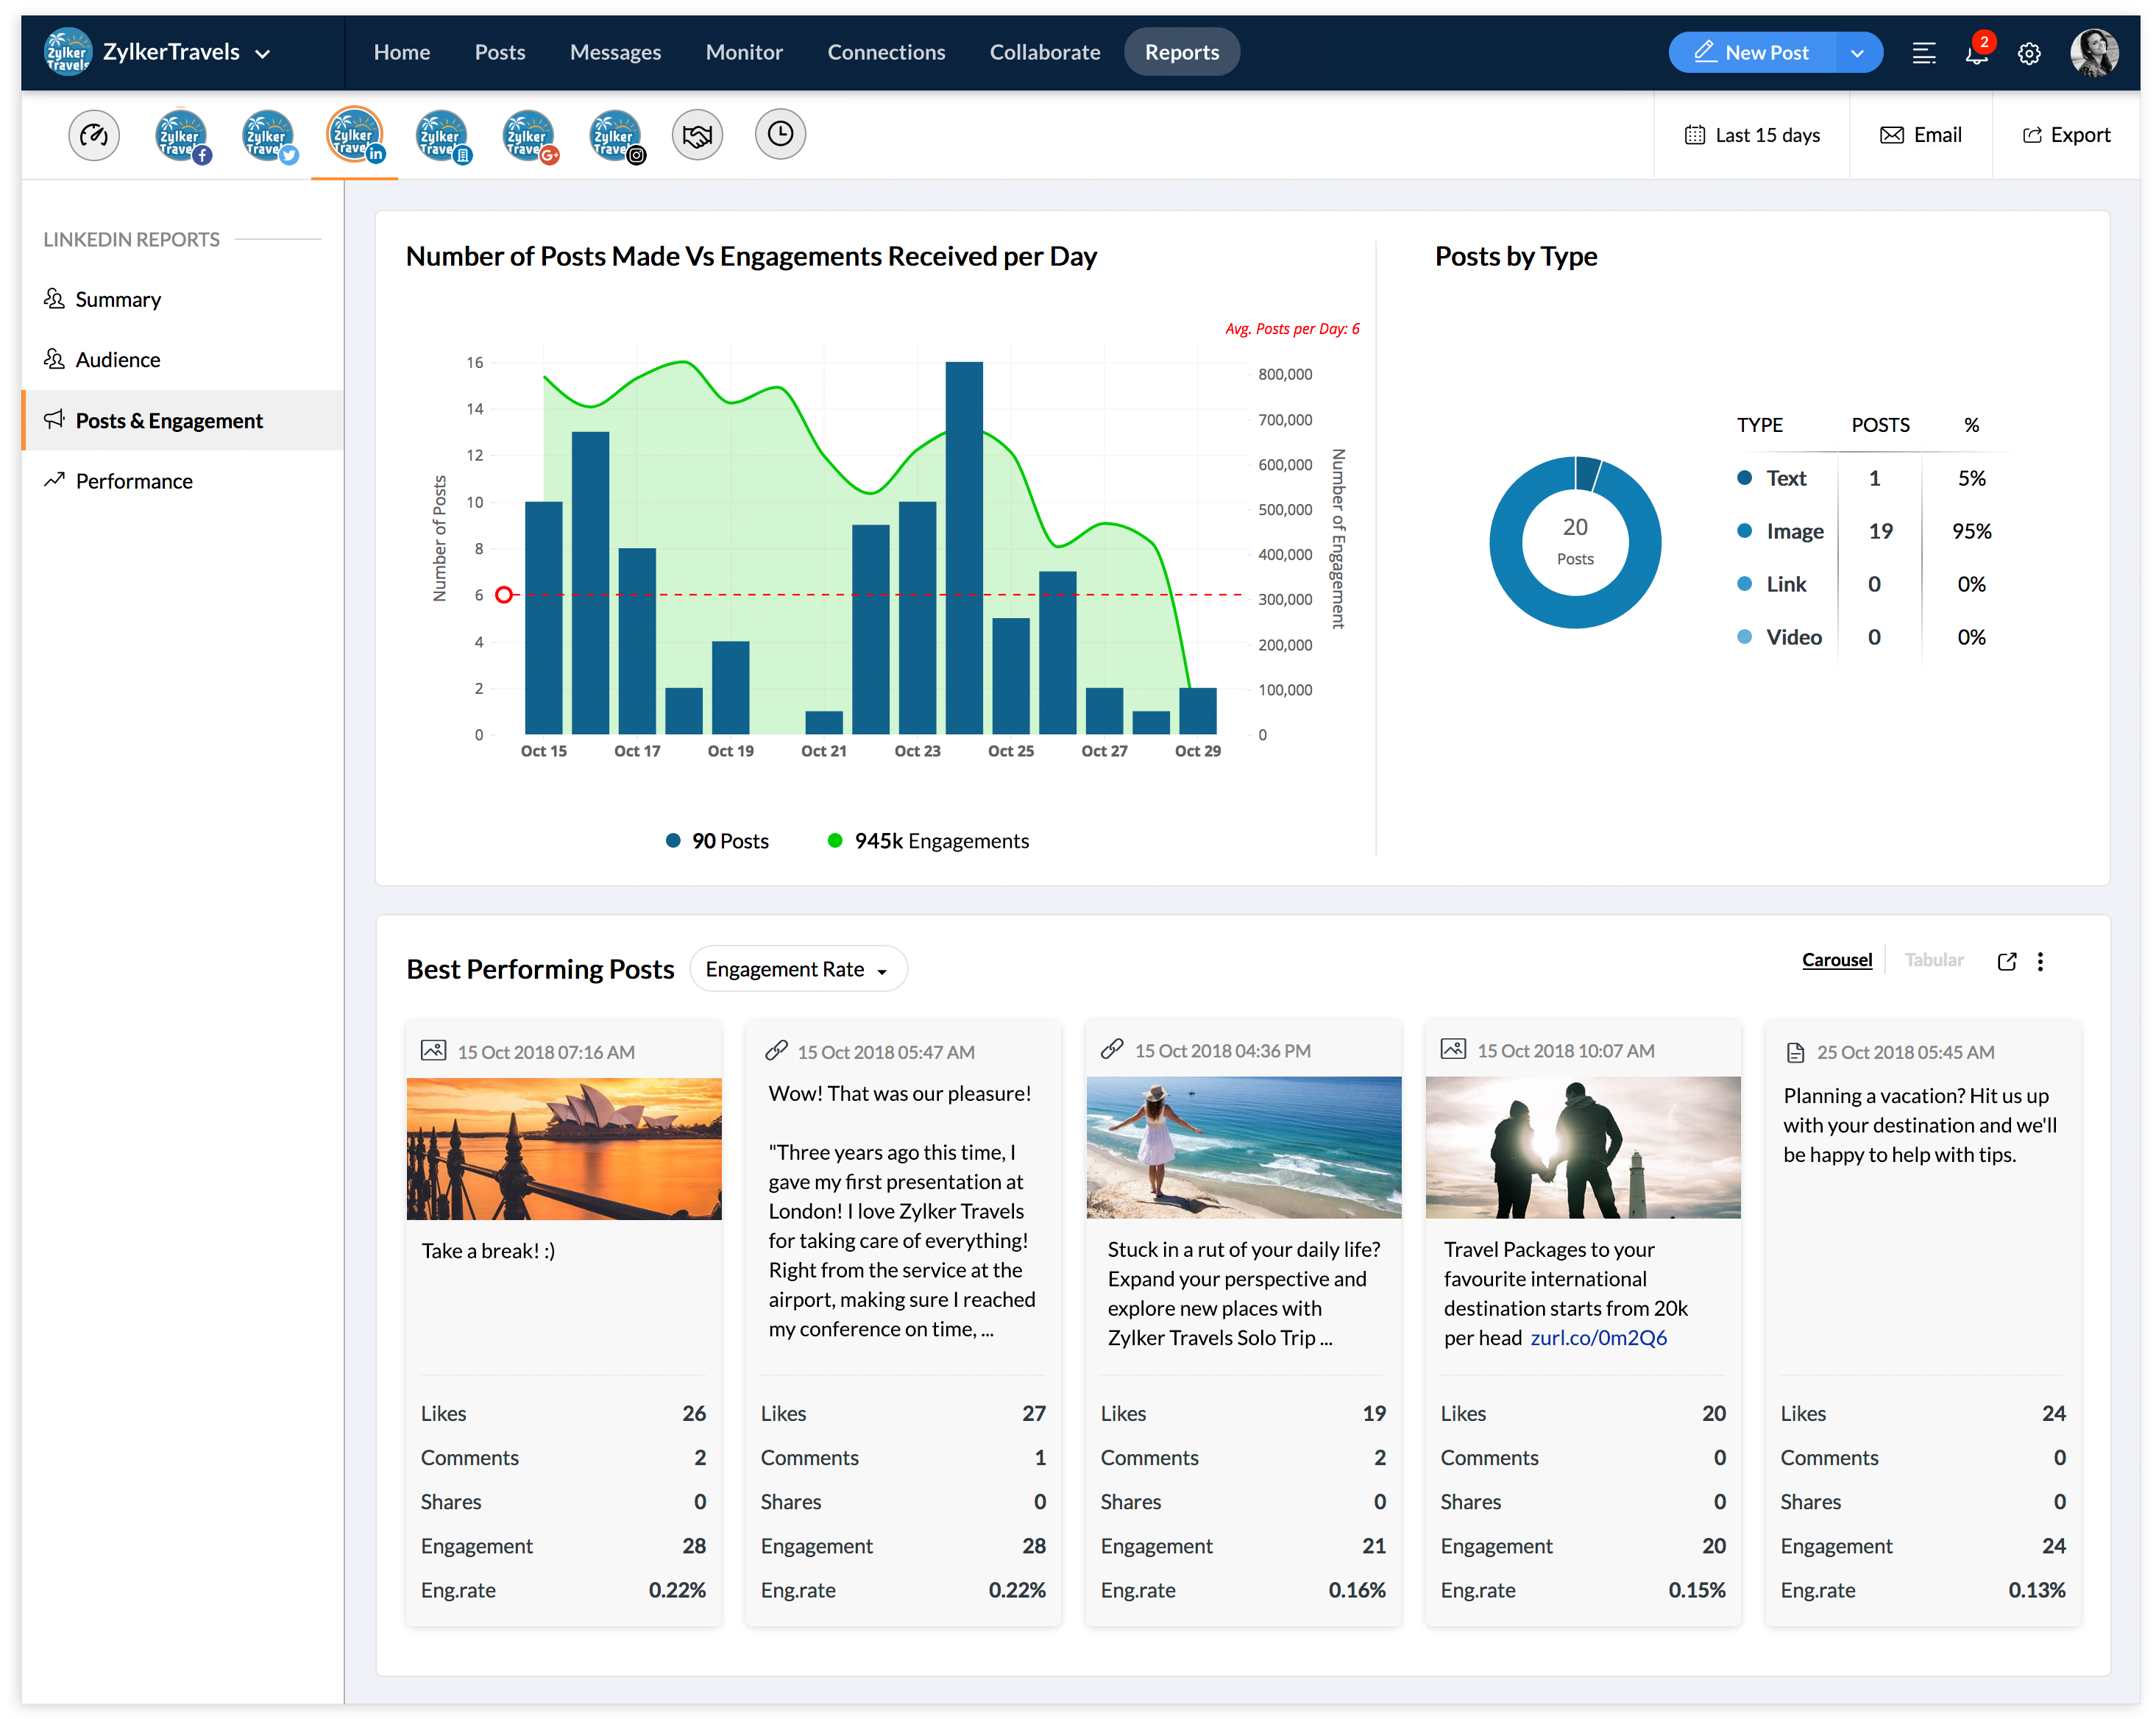Select the Twitter Zylker Travels channel icon

click(x=268, y=135)
